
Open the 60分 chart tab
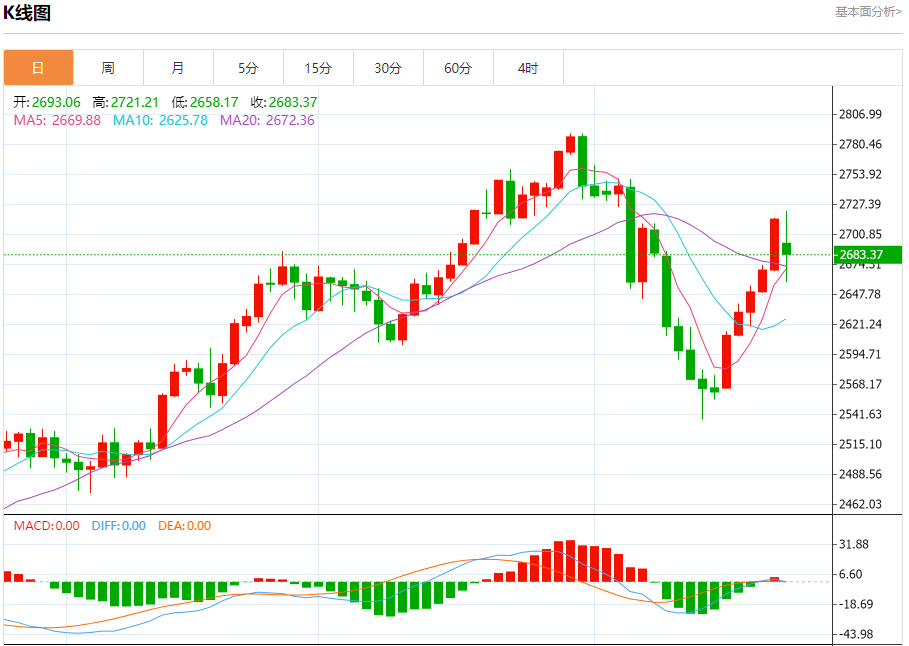pyautogui.click(x=458, y=68)
